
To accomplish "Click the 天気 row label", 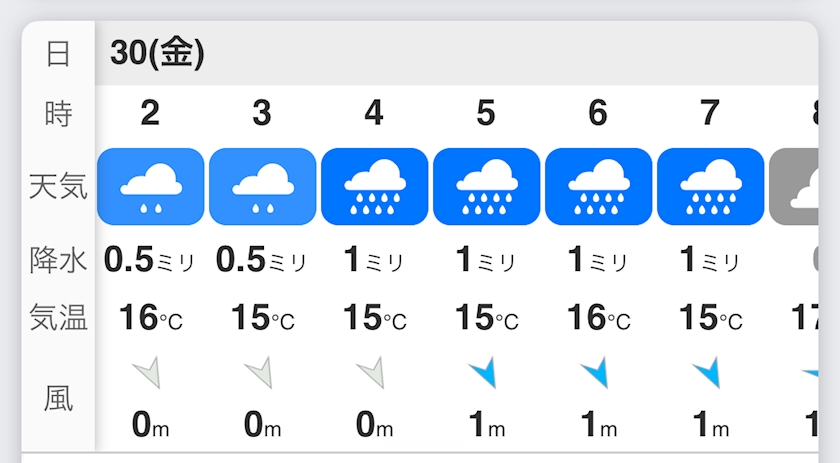I will (58, 186).
